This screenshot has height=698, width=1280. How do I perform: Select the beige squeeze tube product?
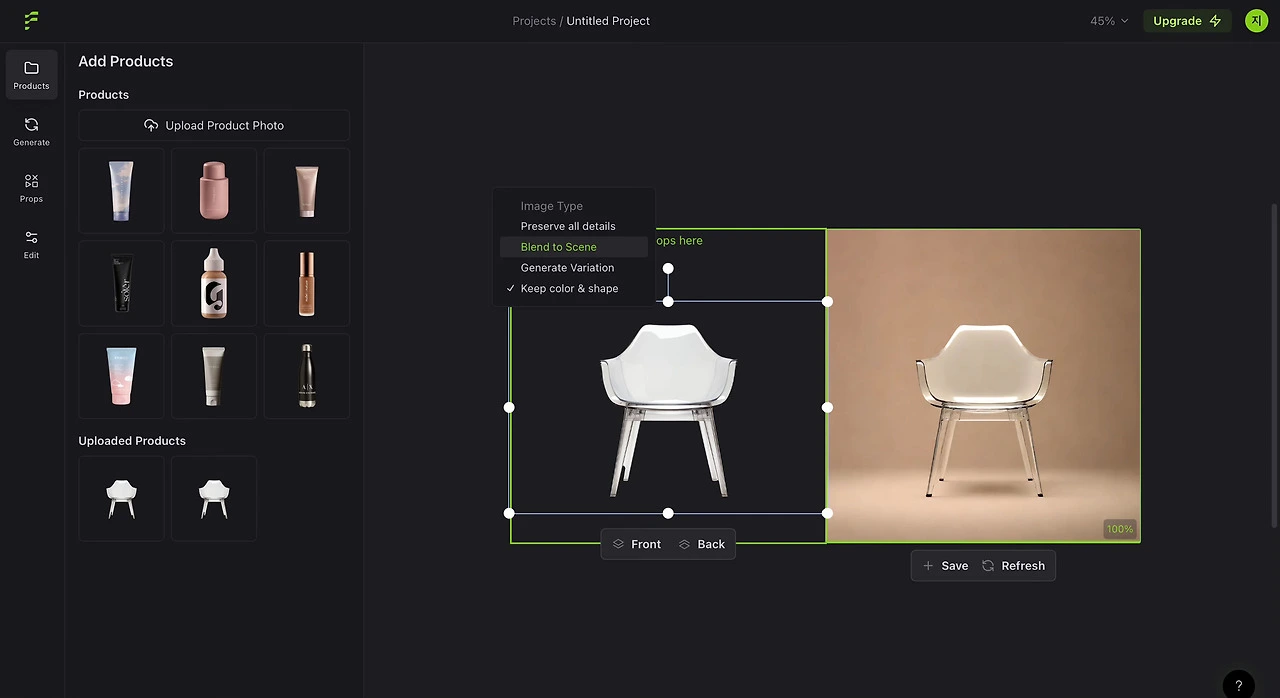307,191
